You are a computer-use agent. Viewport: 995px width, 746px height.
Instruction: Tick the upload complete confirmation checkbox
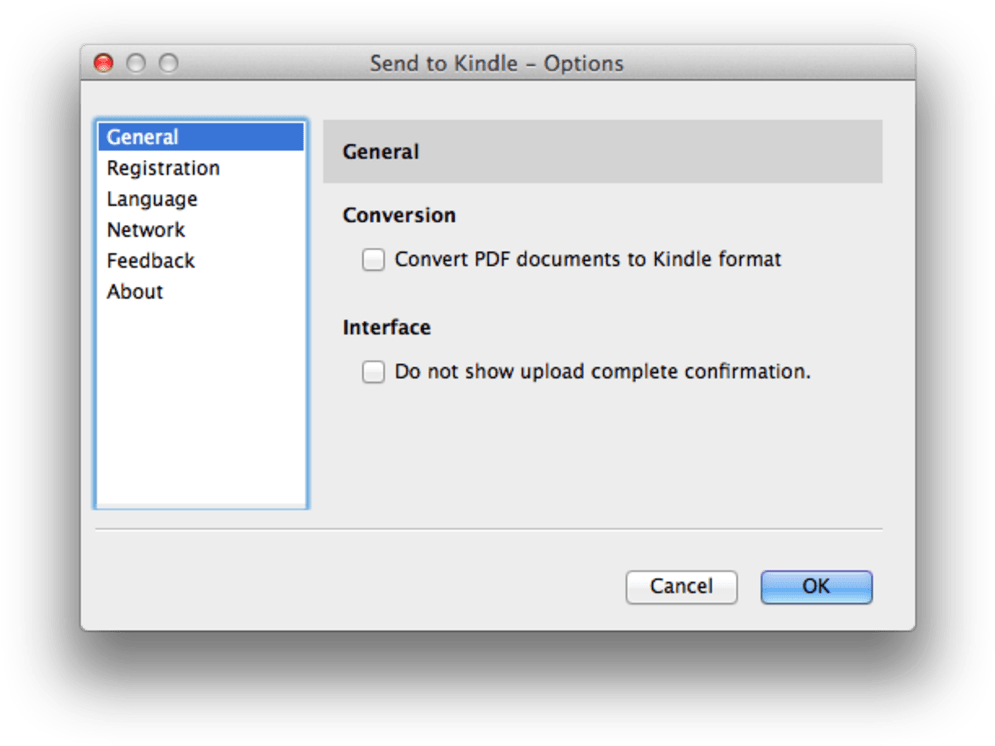373,372
